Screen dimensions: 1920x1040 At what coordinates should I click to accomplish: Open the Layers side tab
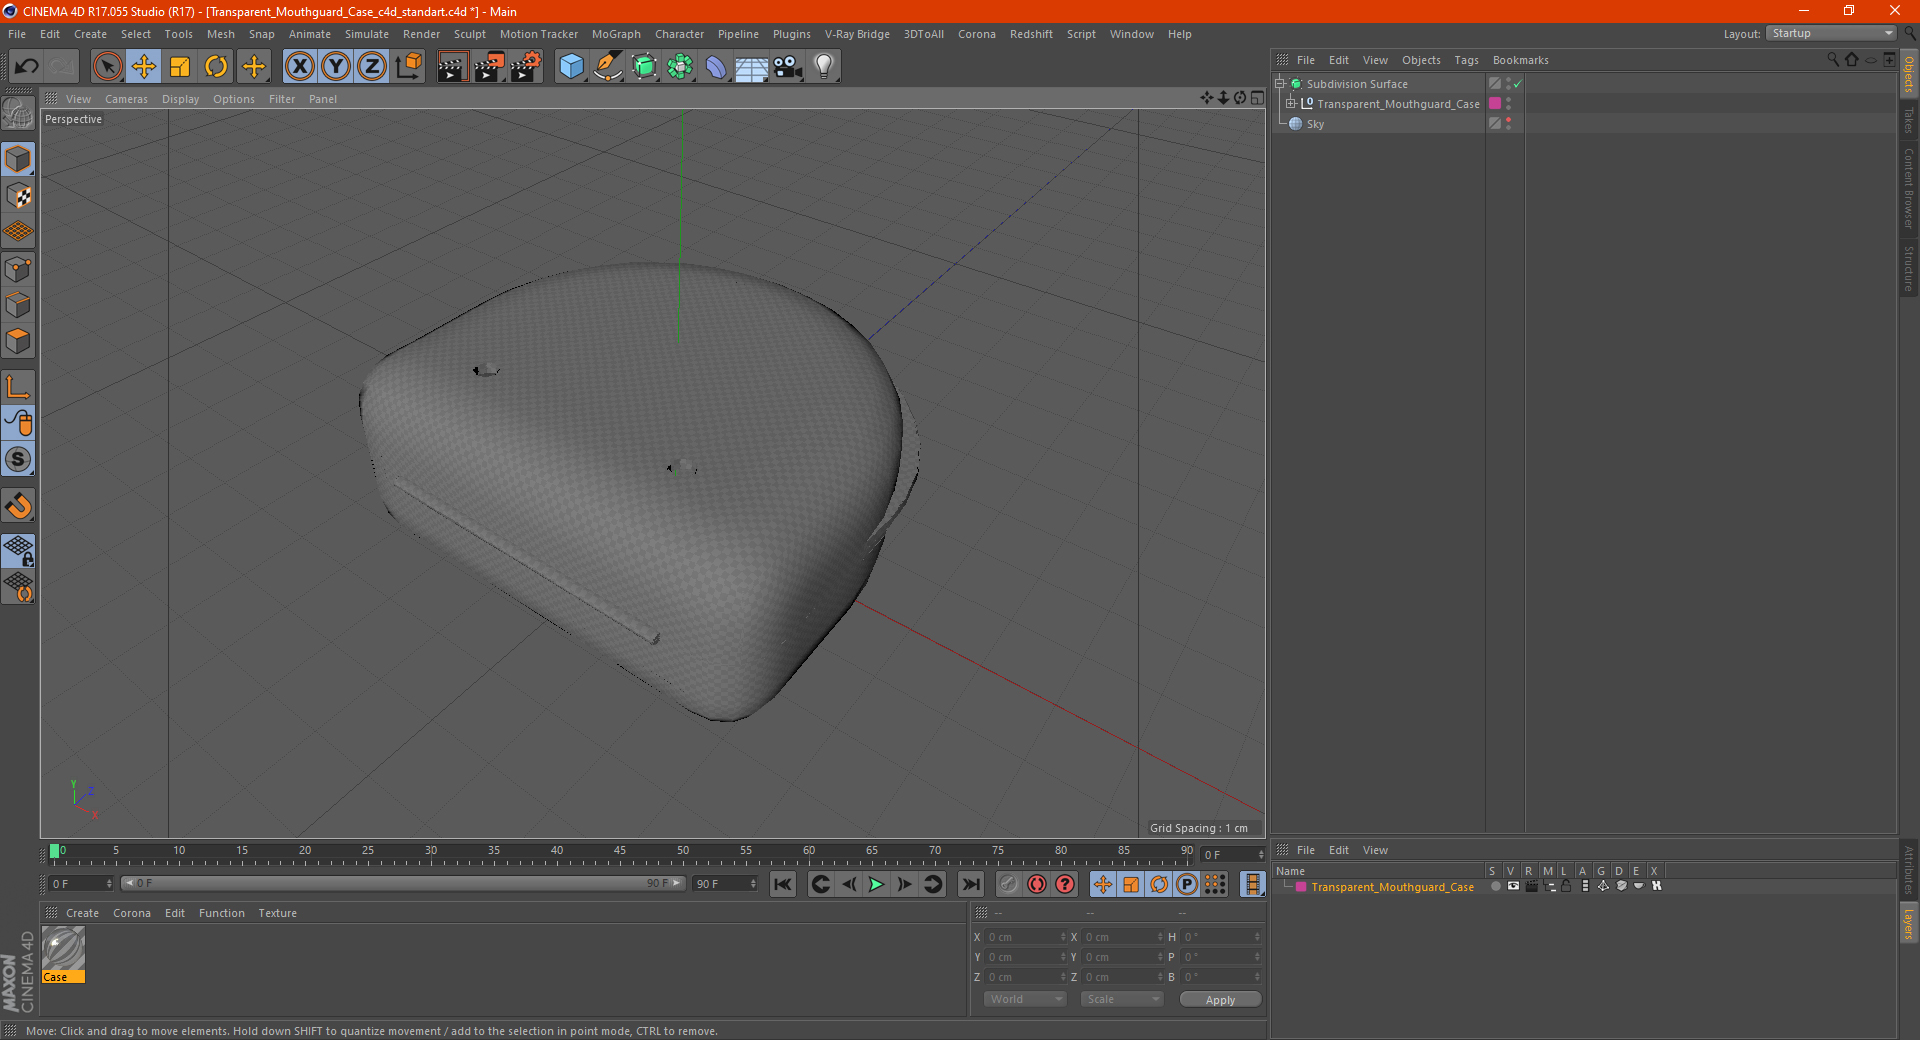(x=1909, y=922)
